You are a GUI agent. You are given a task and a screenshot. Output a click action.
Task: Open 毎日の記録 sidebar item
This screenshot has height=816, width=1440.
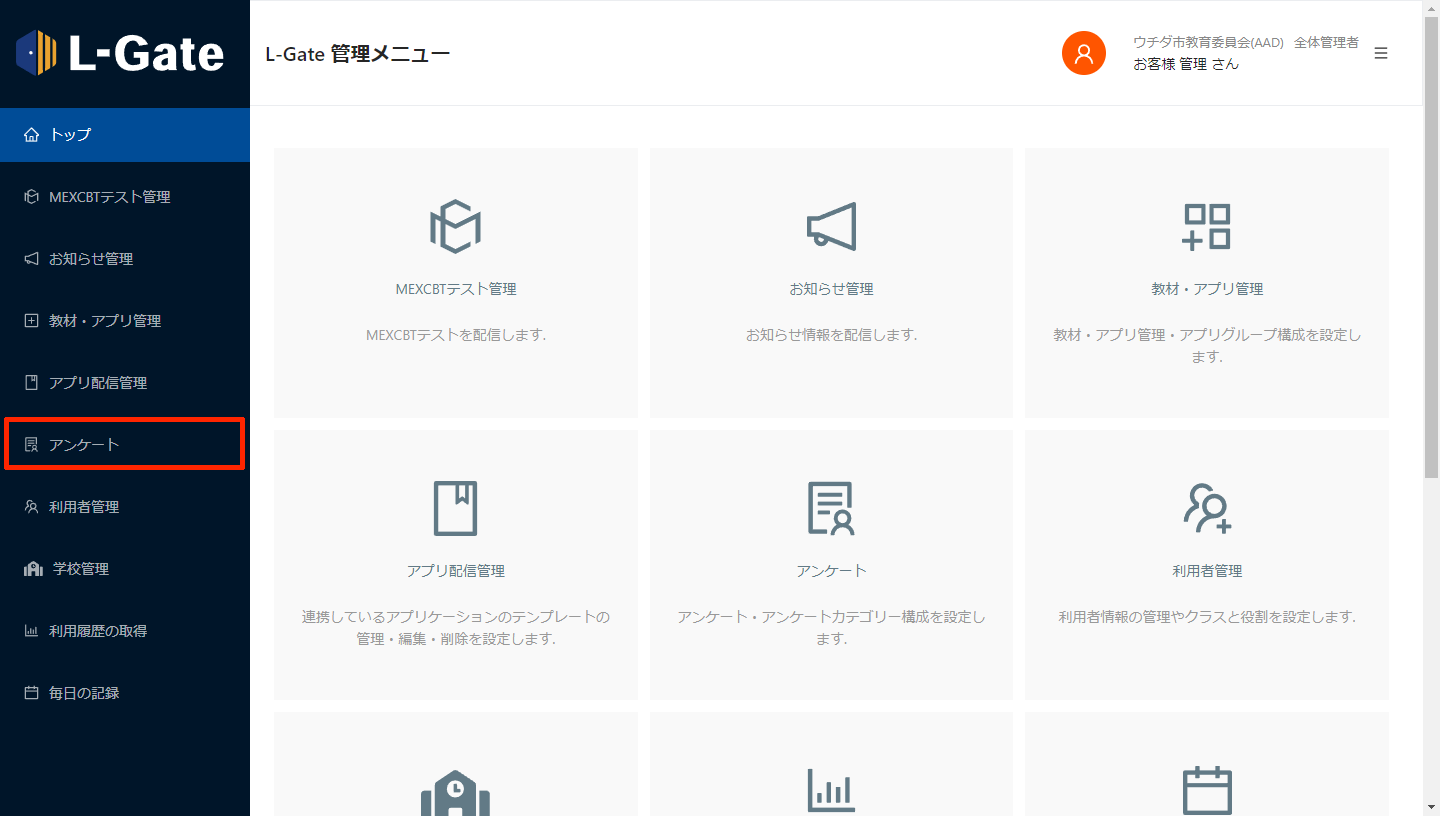tap(84, 693)
